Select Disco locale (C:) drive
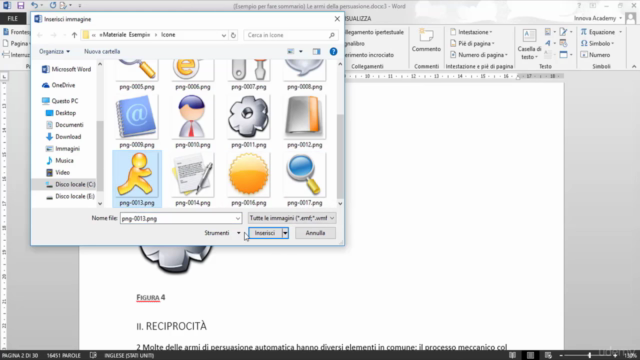640x360 pixels. pyautogui.click(x=70, y=184)
